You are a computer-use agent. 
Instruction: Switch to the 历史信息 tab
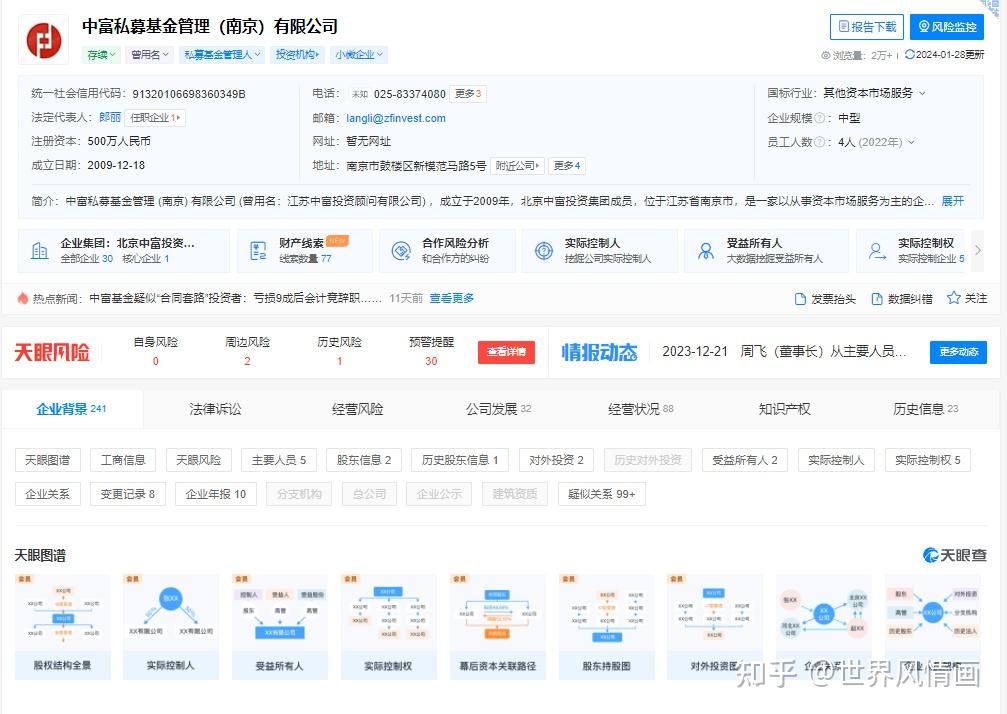pyautogui.click(x=925, y=409)
